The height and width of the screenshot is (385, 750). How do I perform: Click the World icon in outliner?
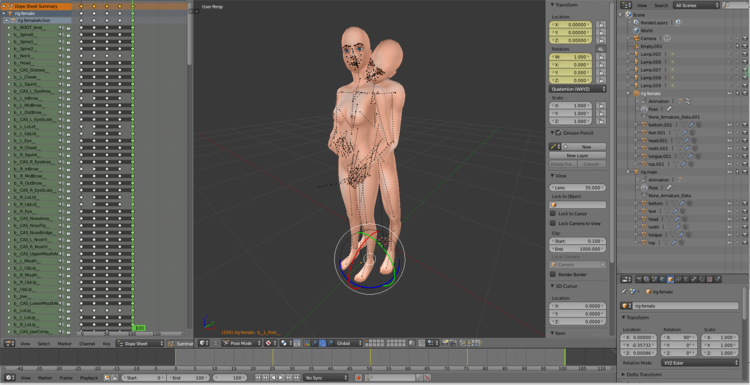[636, 30]
